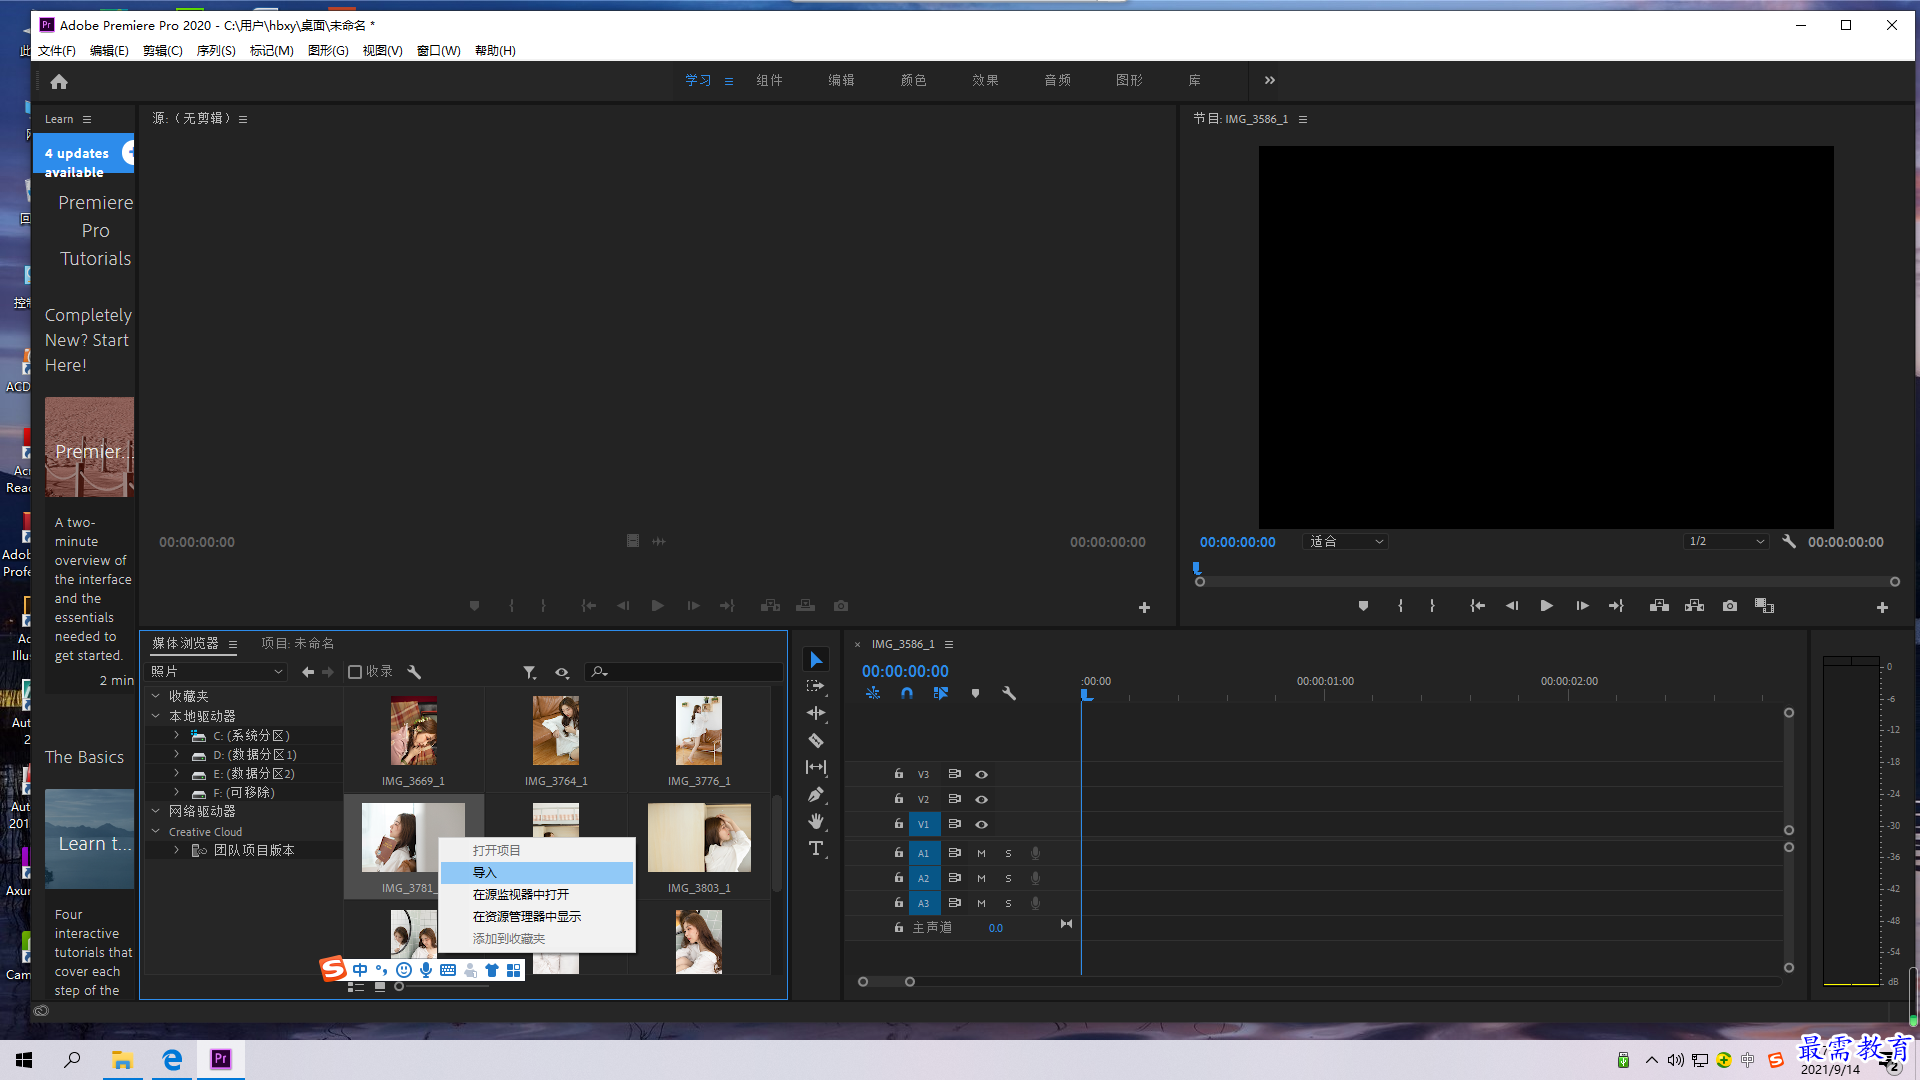Open Windows Start menu

24,1059
